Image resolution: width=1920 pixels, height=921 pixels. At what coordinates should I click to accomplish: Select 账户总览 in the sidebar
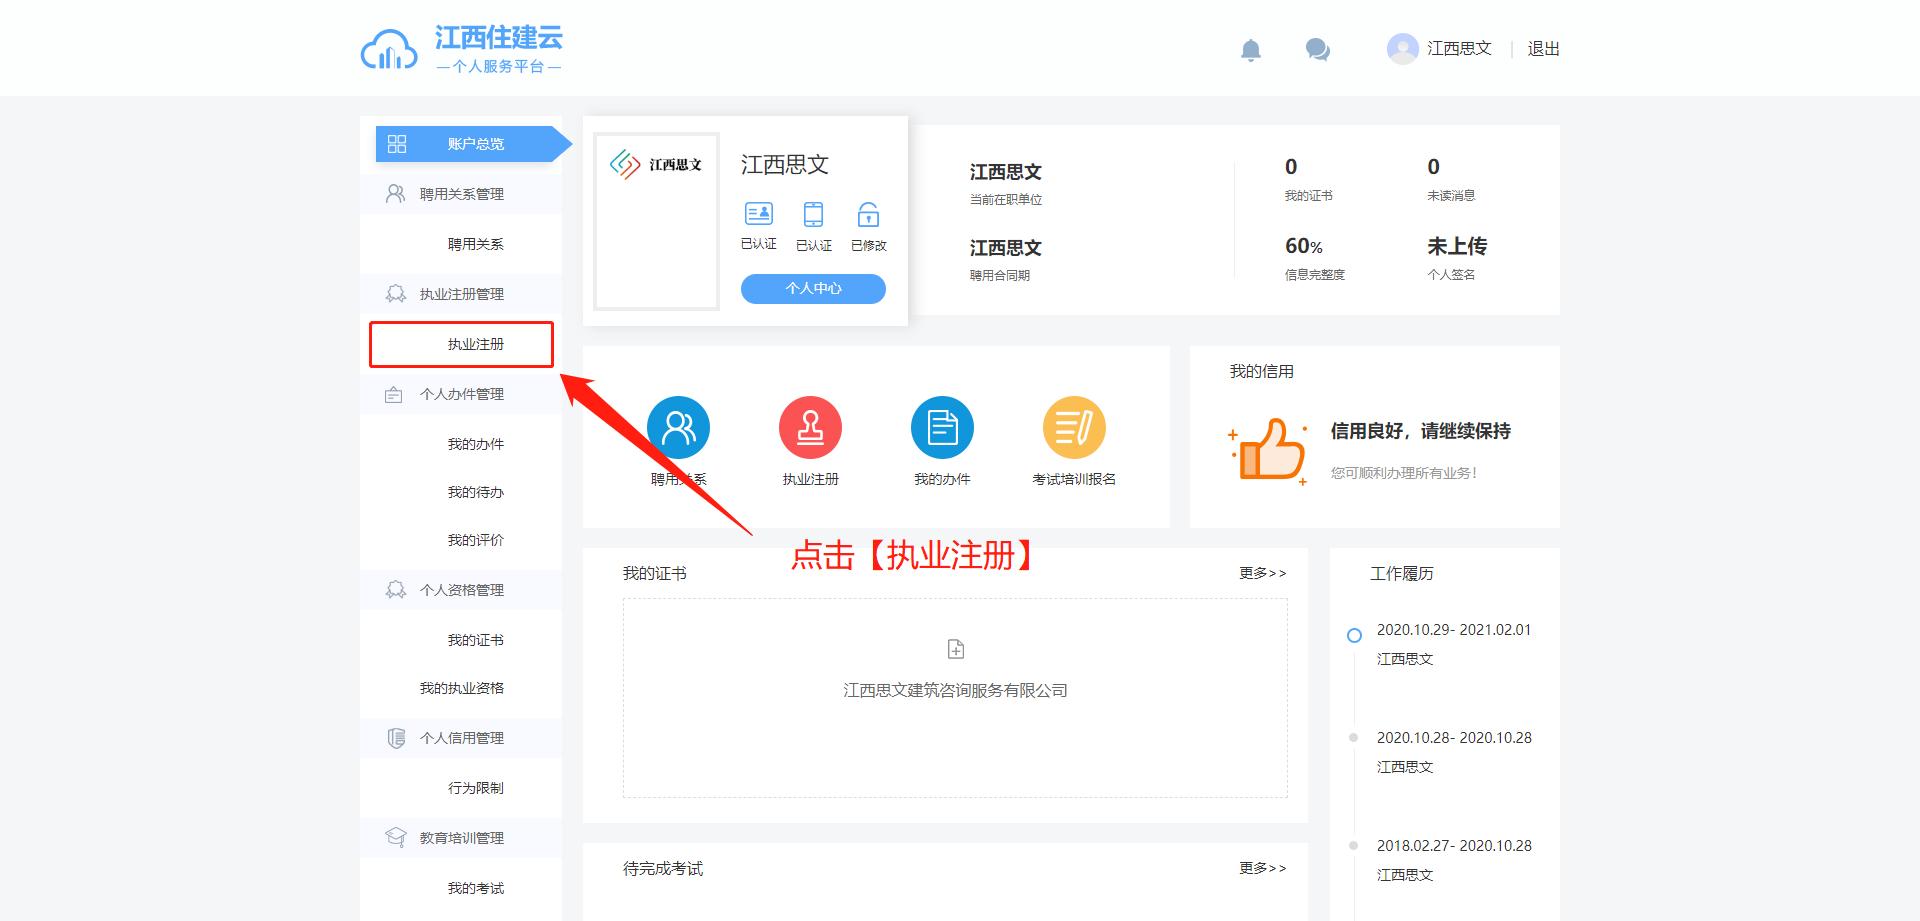click(x=475, y=144)
